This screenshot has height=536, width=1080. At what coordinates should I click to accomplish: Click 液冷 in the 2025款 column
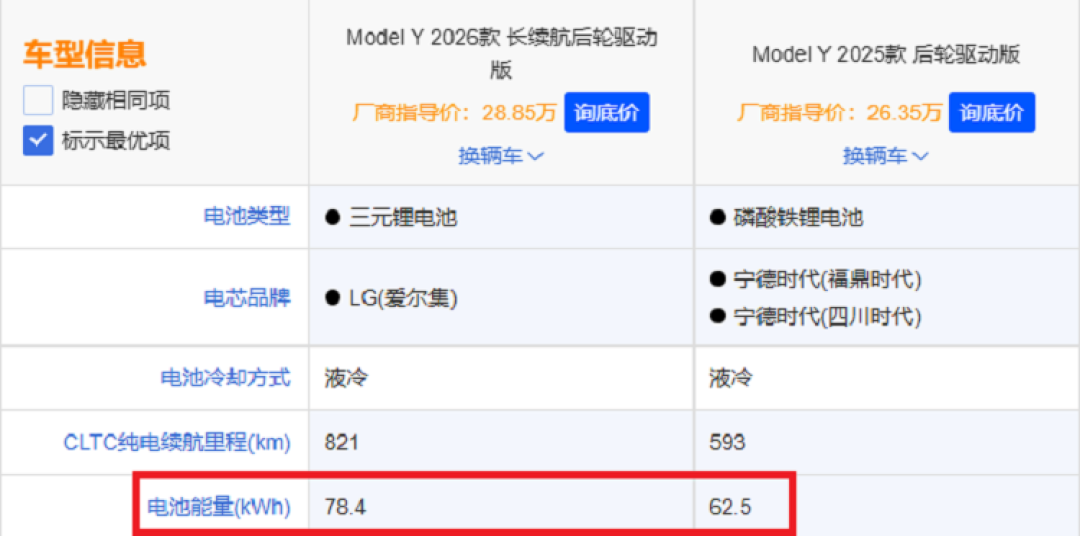730,378
